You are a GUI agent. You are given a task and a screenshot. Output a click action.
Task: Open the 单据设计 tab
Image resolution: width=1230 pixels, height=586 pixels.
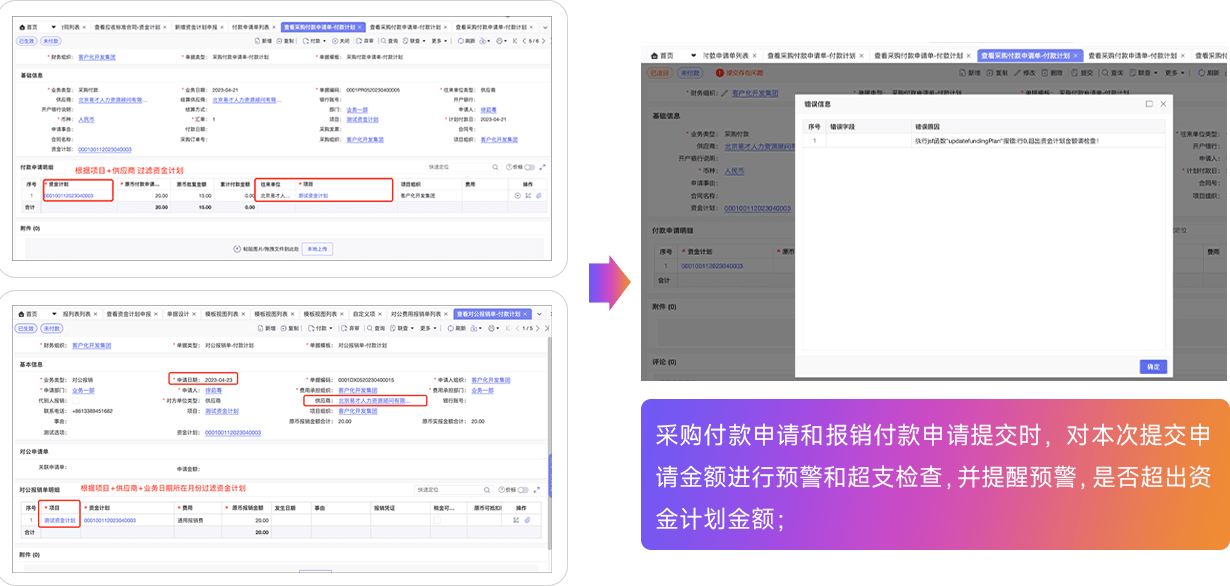pyautogui.click(x=177, y=314)
